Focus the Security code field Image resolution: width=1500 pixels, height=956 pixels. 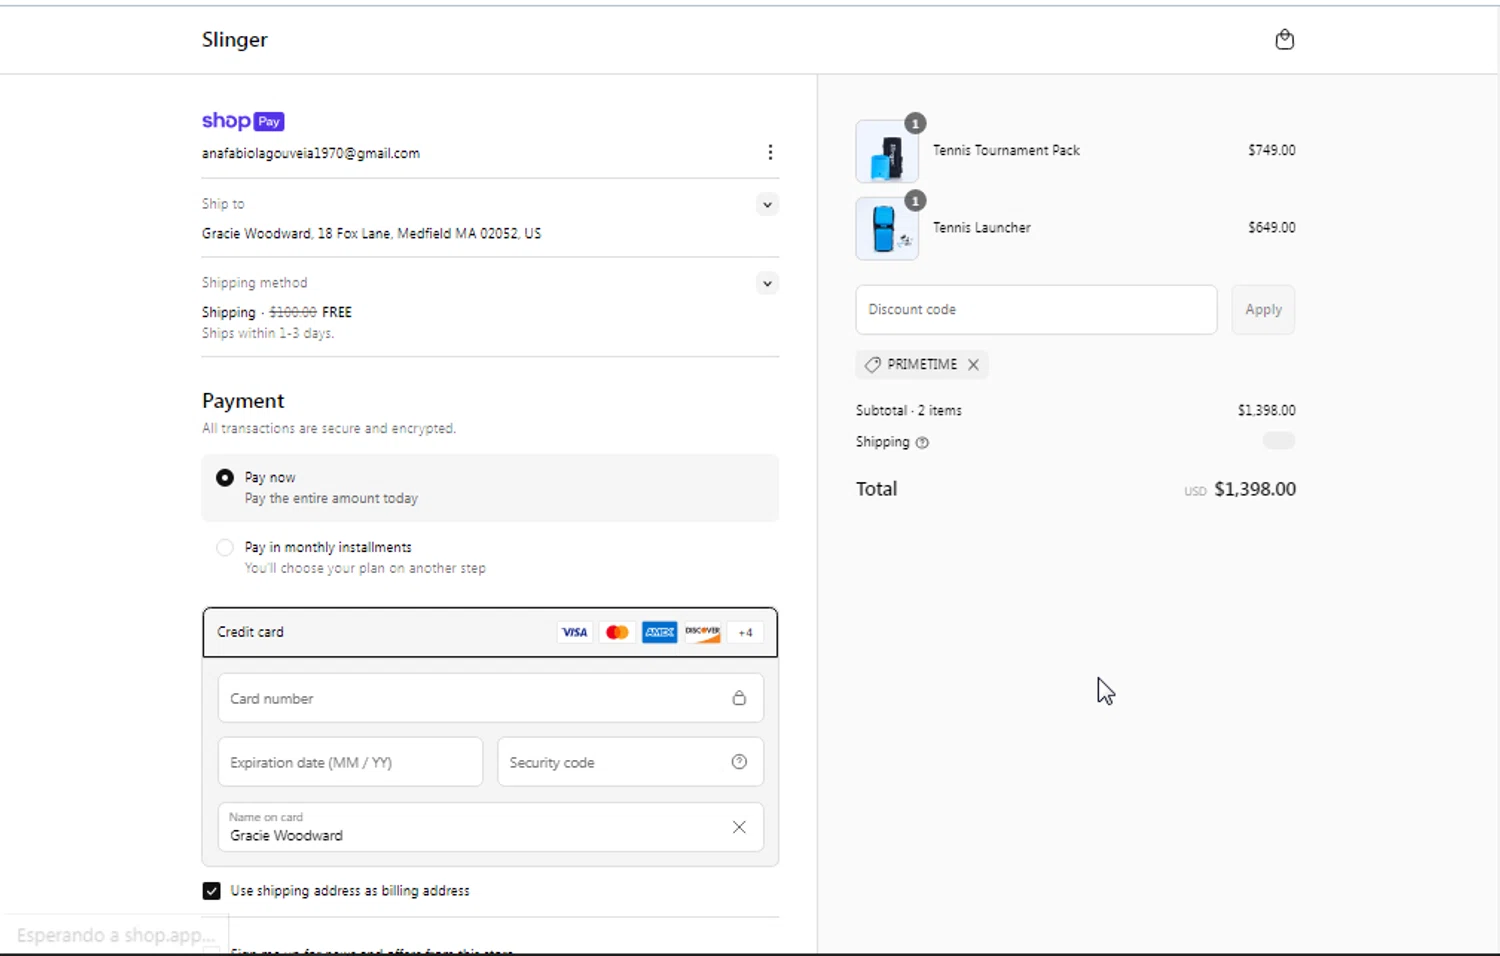coord(630,762)
